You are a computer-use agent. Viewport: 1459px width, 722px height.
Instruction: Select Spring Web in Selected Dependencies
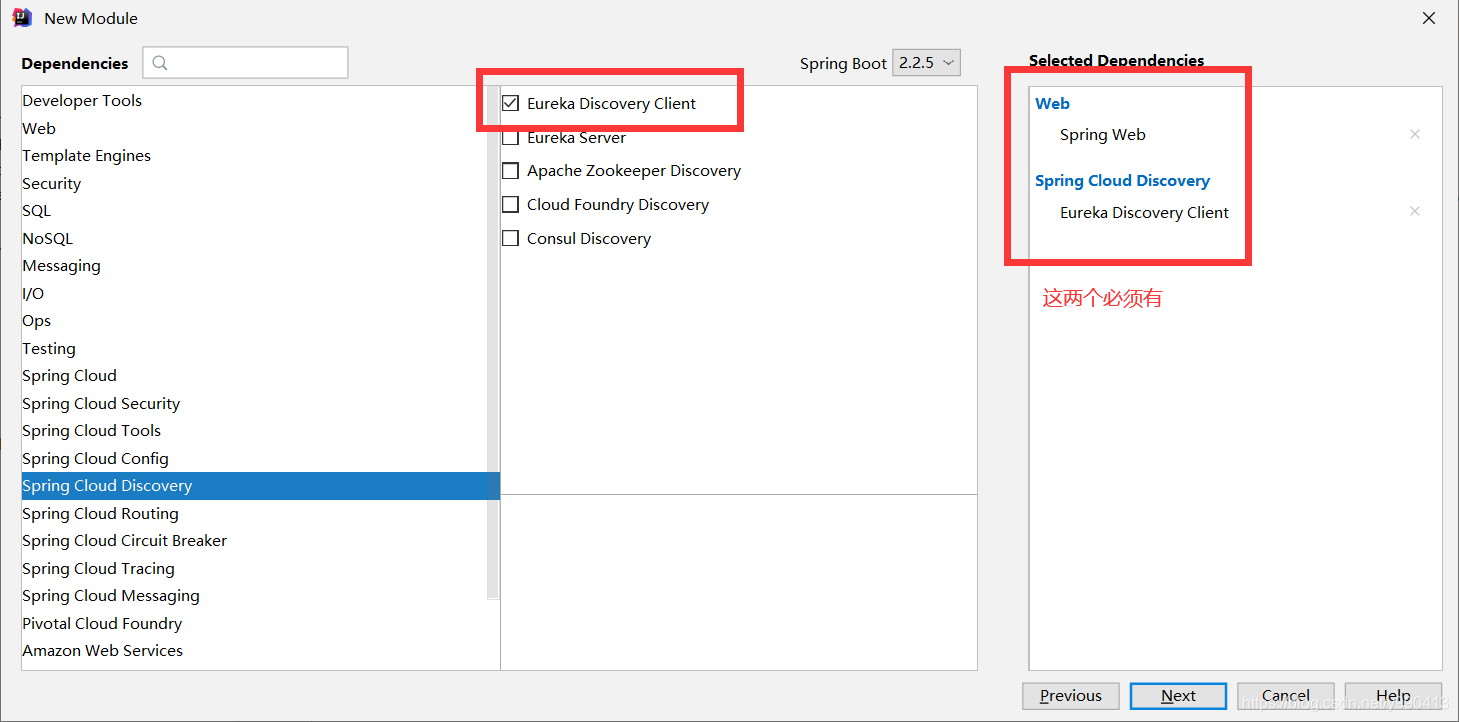coord(1103,134)
